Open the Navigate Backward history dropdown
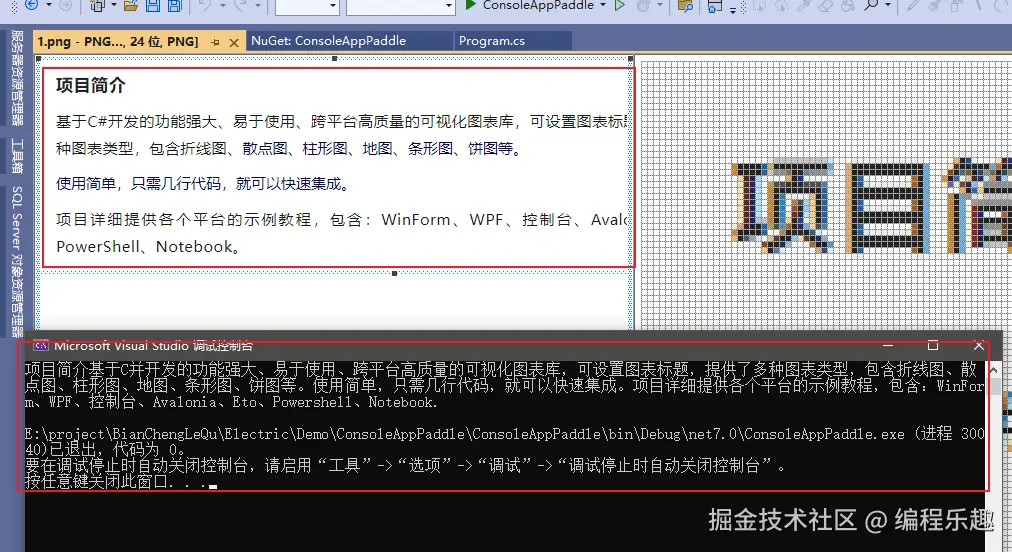Viewport: 1012px width, 552px height. click(x=48, y=5)
